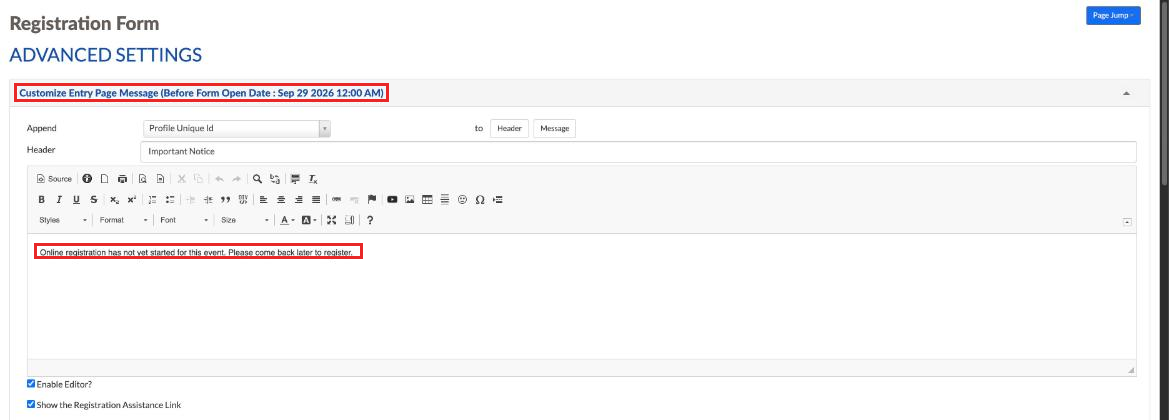Insert an anchor flag
The image size is (1169, 420).
pyautogui.click(x=371, y=200)
